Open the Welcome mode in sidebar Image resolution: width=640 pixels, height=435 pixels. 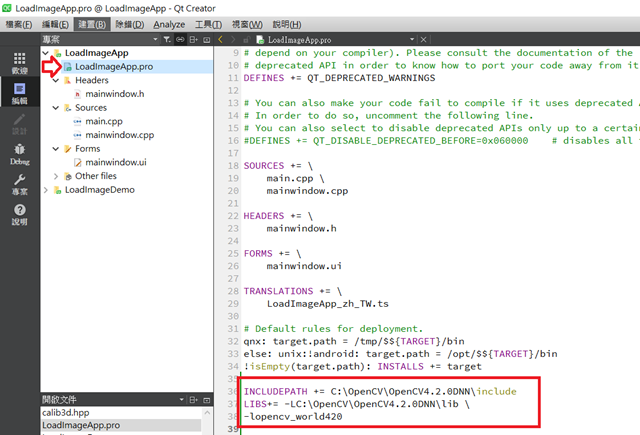pyautogui.click(x=19, y=63)
